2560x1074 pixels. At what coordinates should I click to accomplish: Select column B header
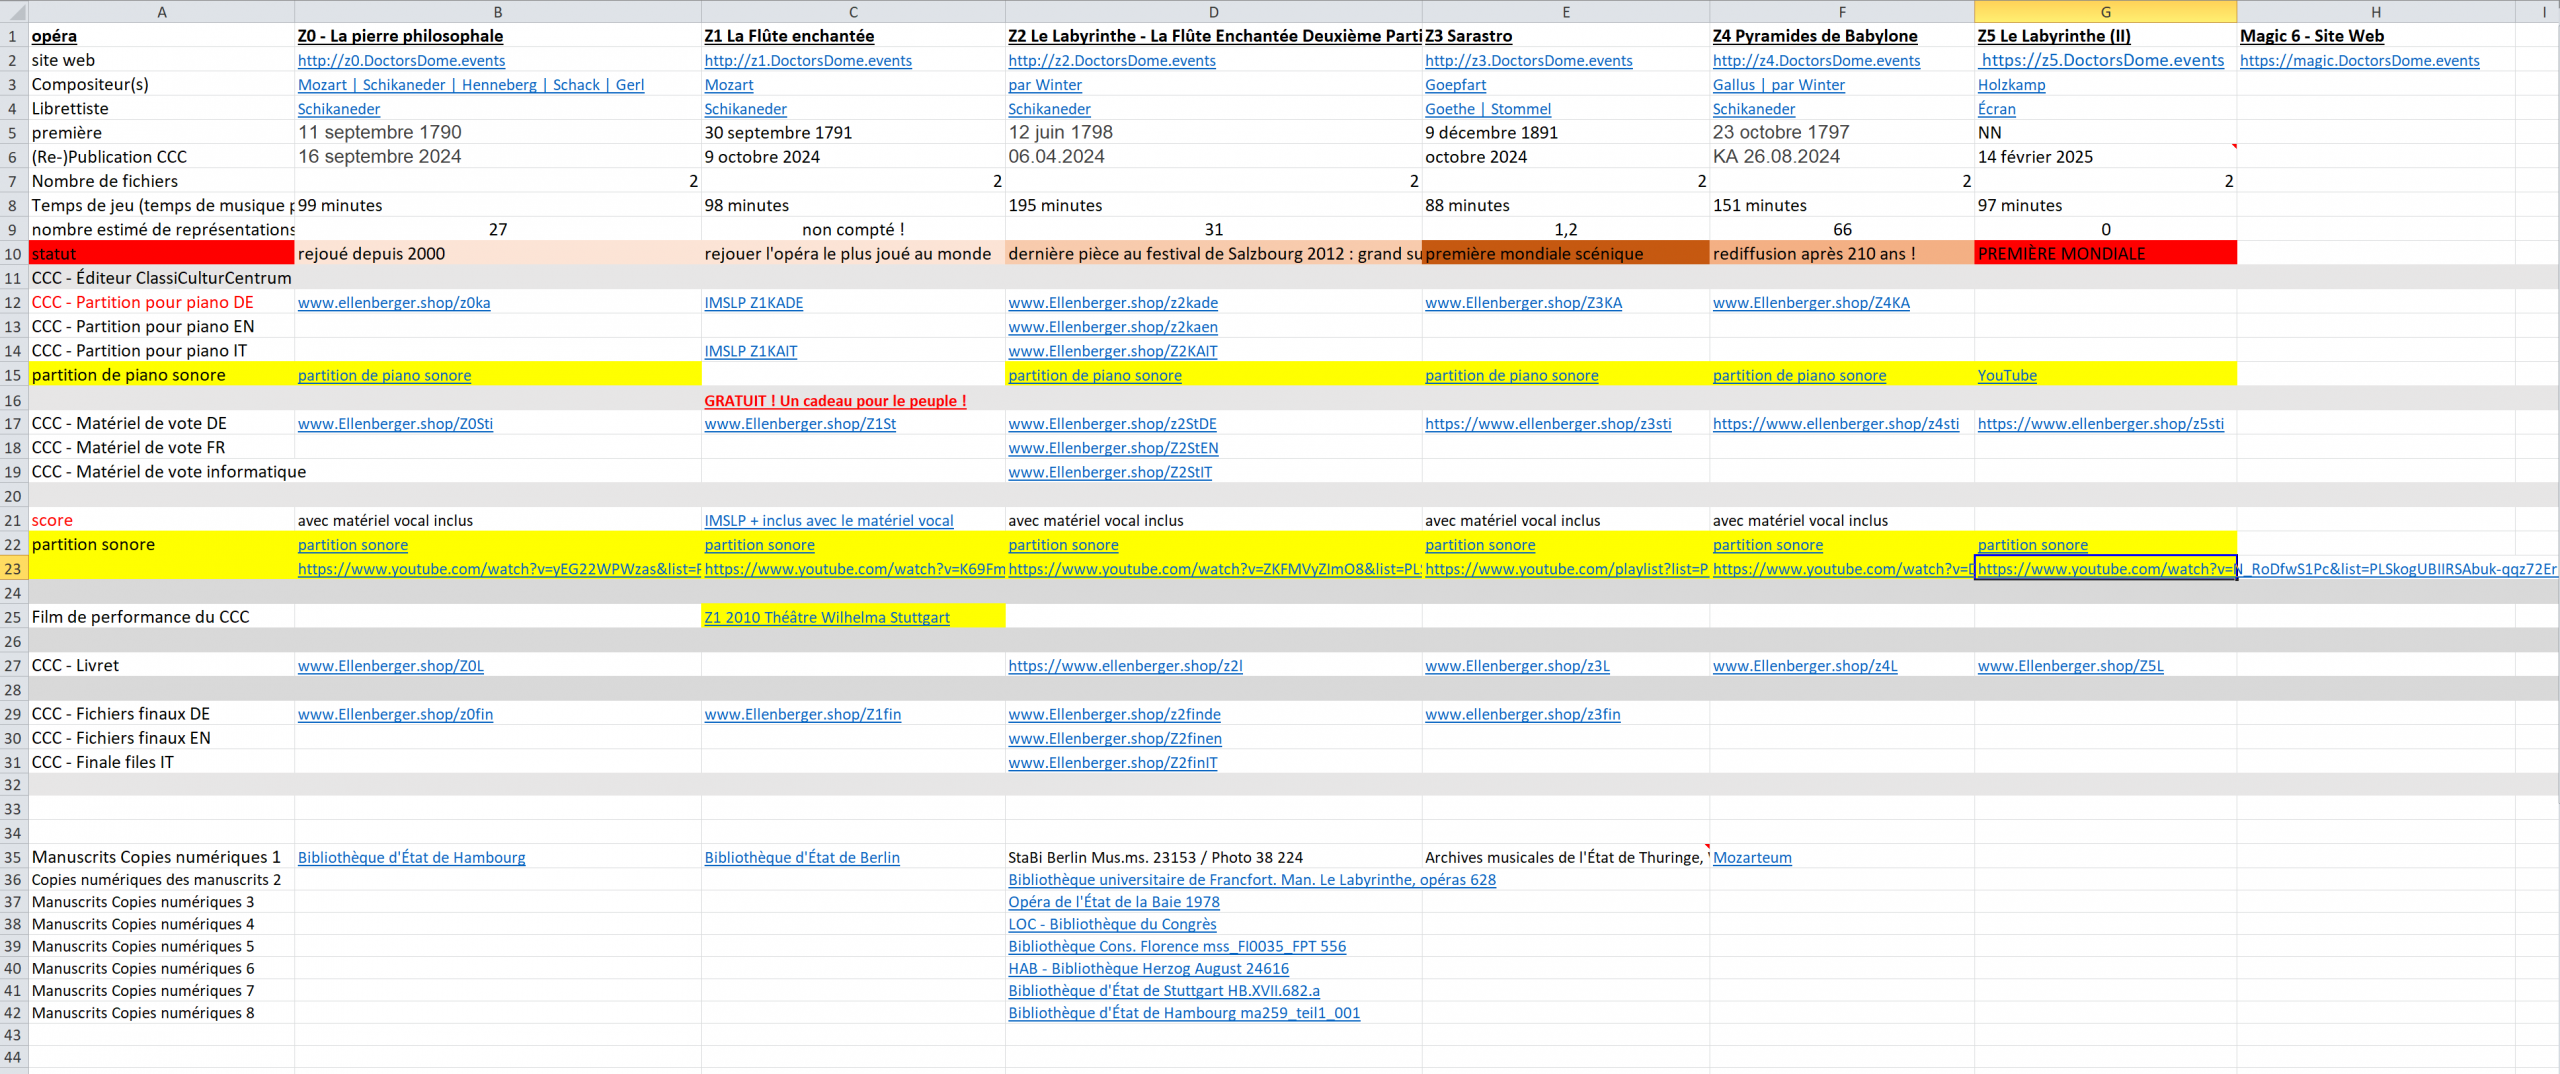[x=498, y=12]
